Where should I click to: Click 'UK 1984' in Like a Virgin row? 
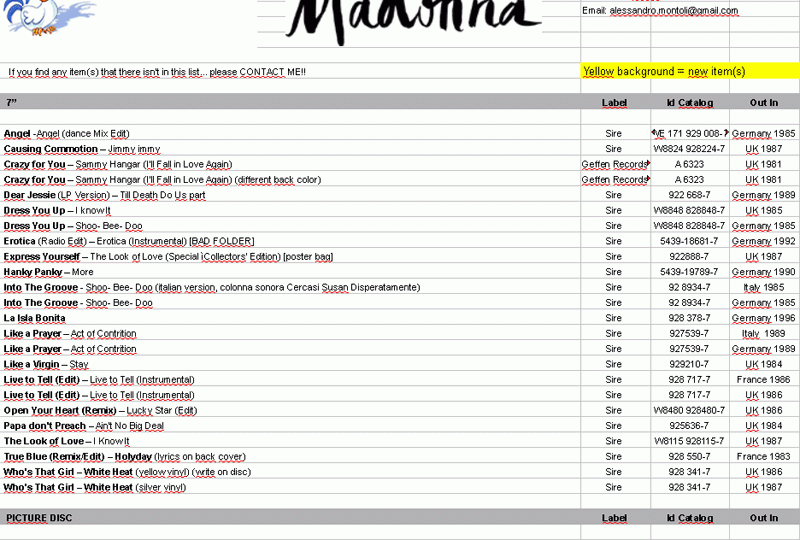[x=764, y=364]
